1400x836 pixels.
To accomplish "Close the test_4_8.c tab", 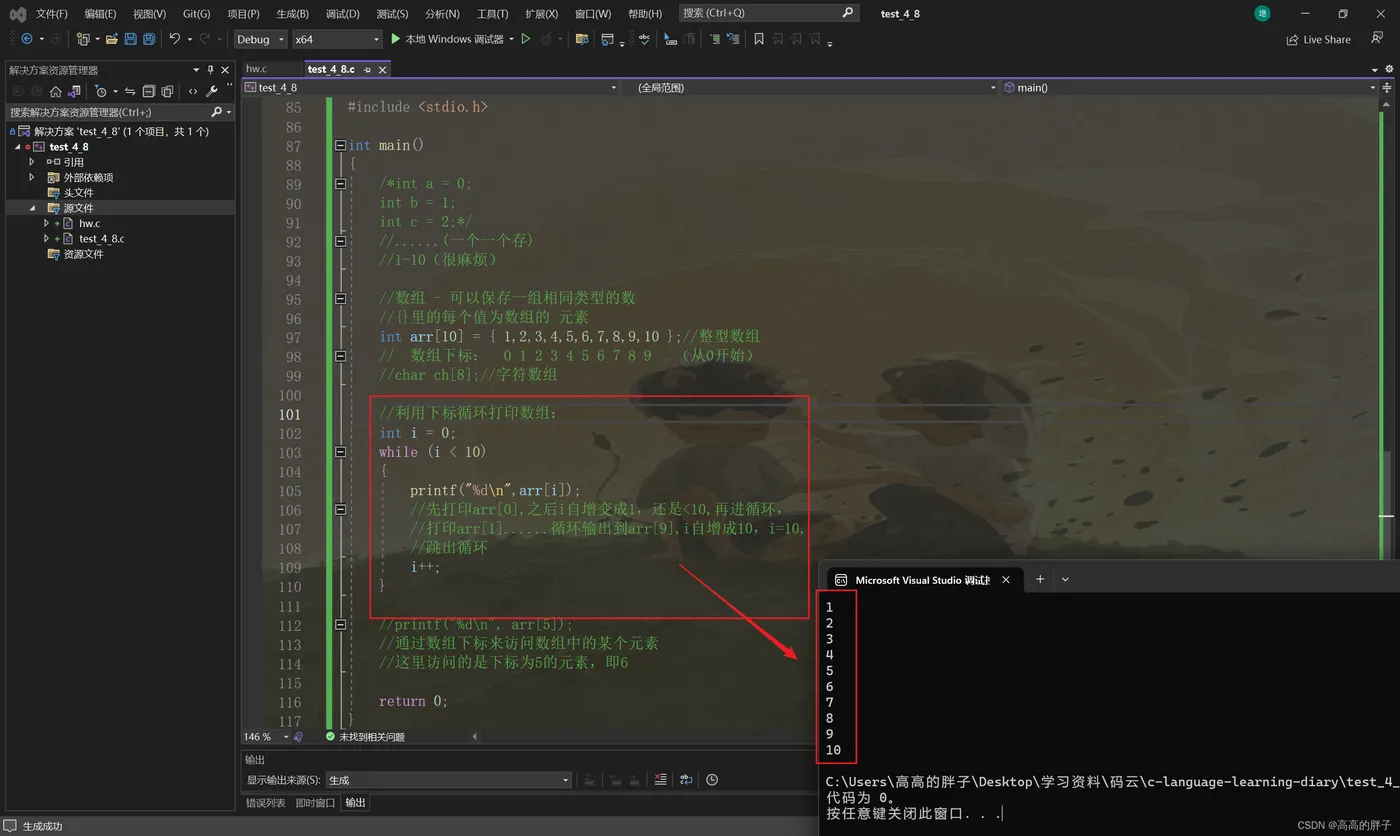I will [382, 70].
